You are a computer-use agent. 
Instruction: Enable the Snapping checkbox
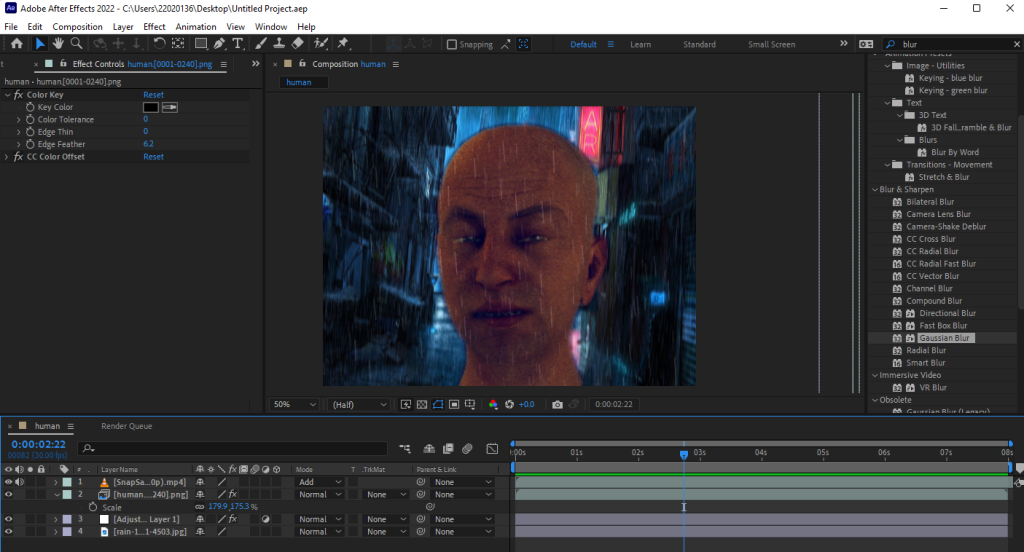(x=451, y=44)
